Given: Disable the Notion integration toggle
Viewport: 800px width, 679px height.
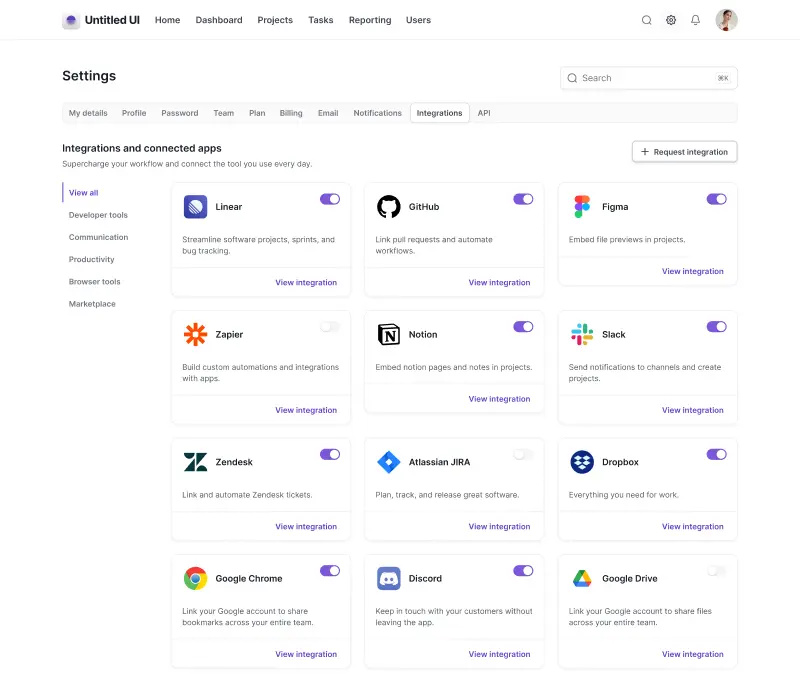Looking at the screenshot, I should point(523,326).
